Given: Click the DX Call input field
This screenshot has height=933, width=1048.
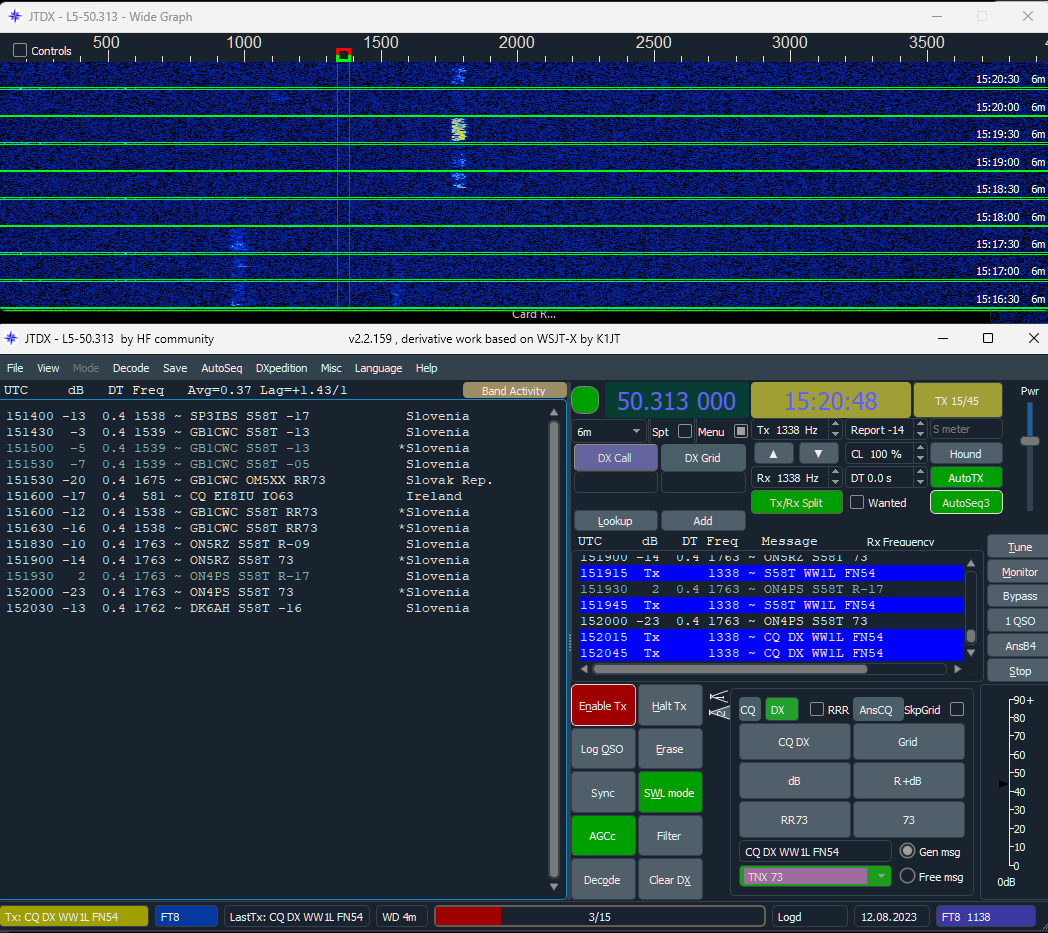Looking at the screenshot, I should 615,482.
